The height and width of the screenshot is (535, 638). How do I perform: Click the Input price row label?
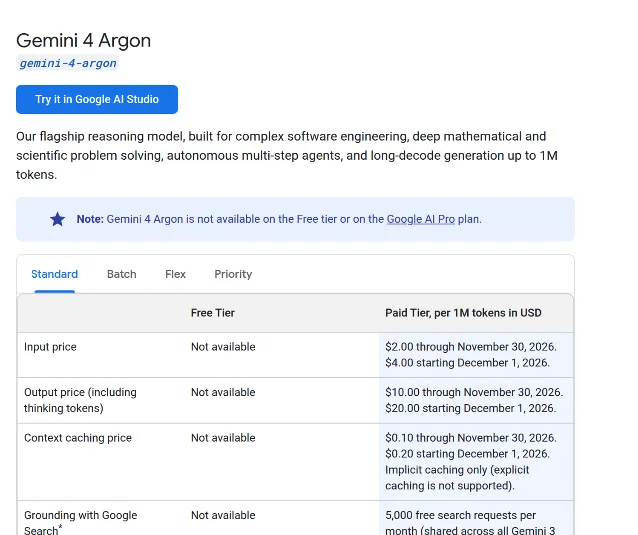[50, 347]
